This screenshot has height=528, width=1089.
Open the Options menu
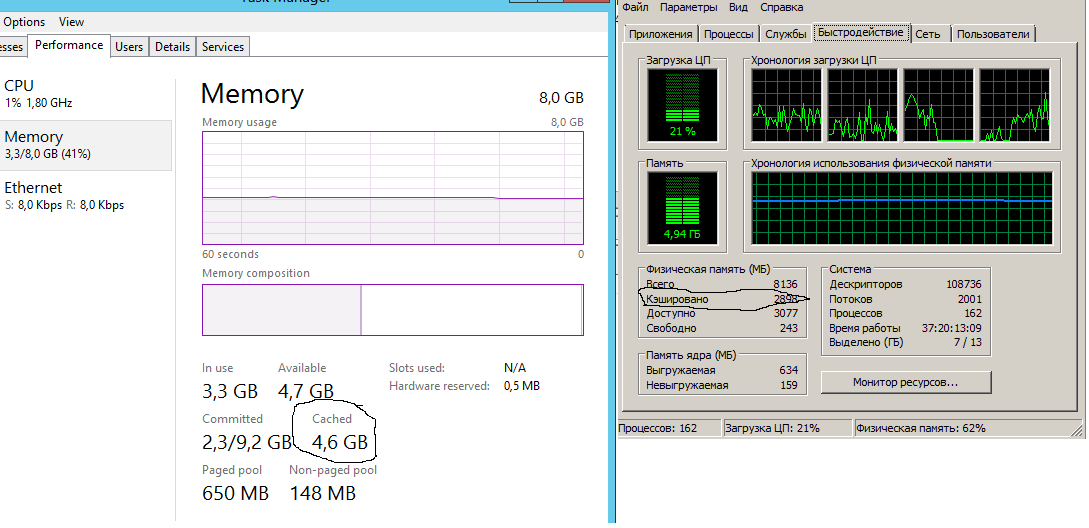pos(24,21)
